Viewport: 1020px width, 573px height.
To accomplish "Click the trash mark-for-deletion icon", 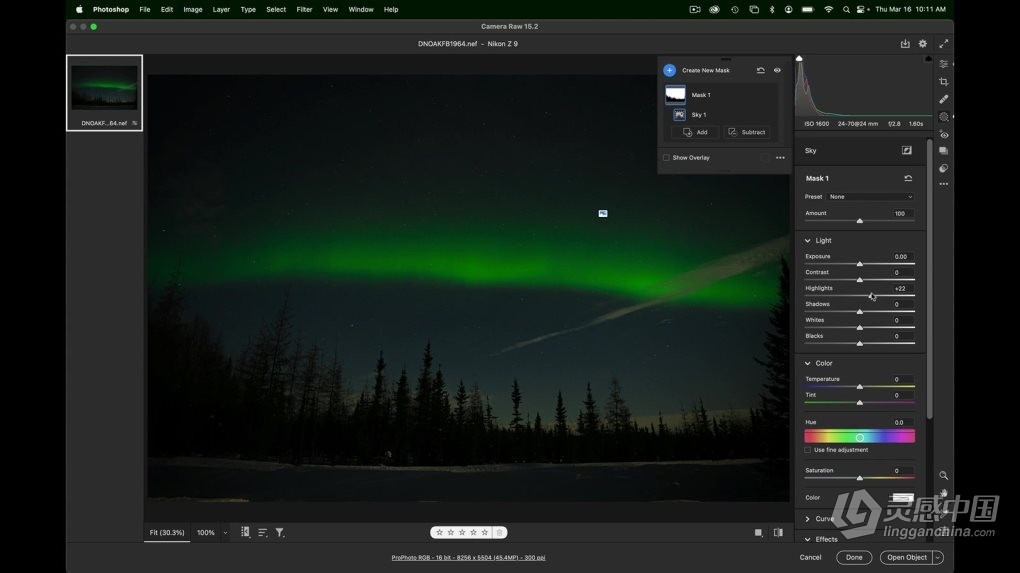I will [500, 532].
